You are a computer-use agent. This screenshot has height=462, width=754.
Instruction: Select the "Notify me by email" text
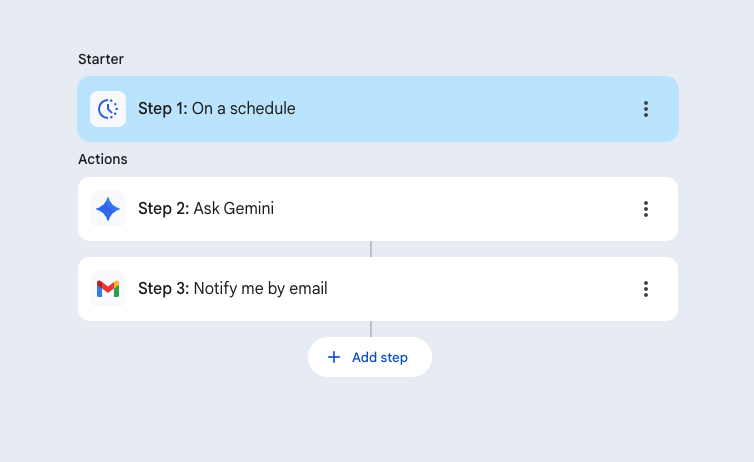pyautogui.click(x=260, y=289)
